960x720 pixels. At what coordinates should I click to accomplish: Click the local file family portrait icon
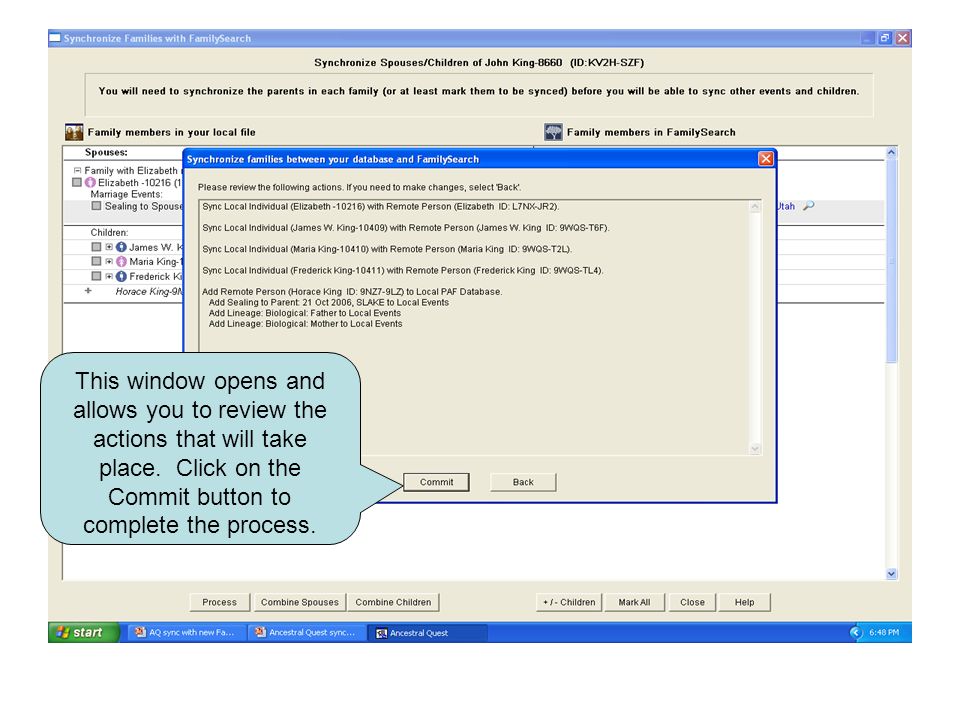pos(74,132)
